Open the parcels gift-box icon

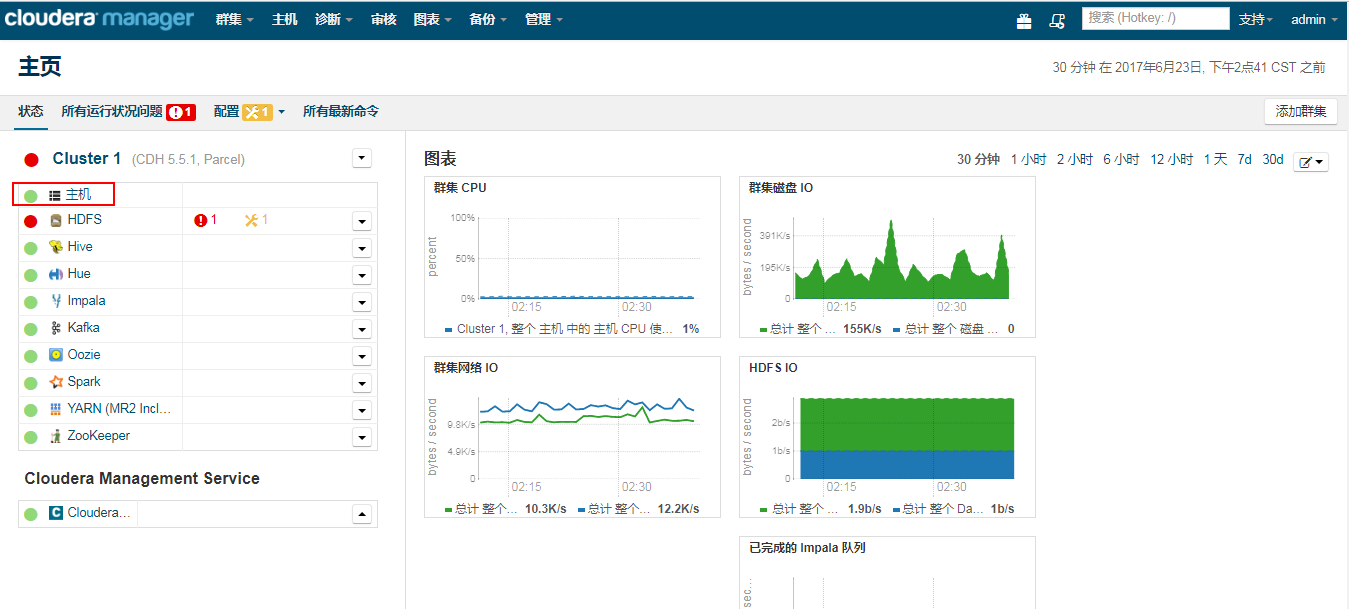[x=1024, y=20]
